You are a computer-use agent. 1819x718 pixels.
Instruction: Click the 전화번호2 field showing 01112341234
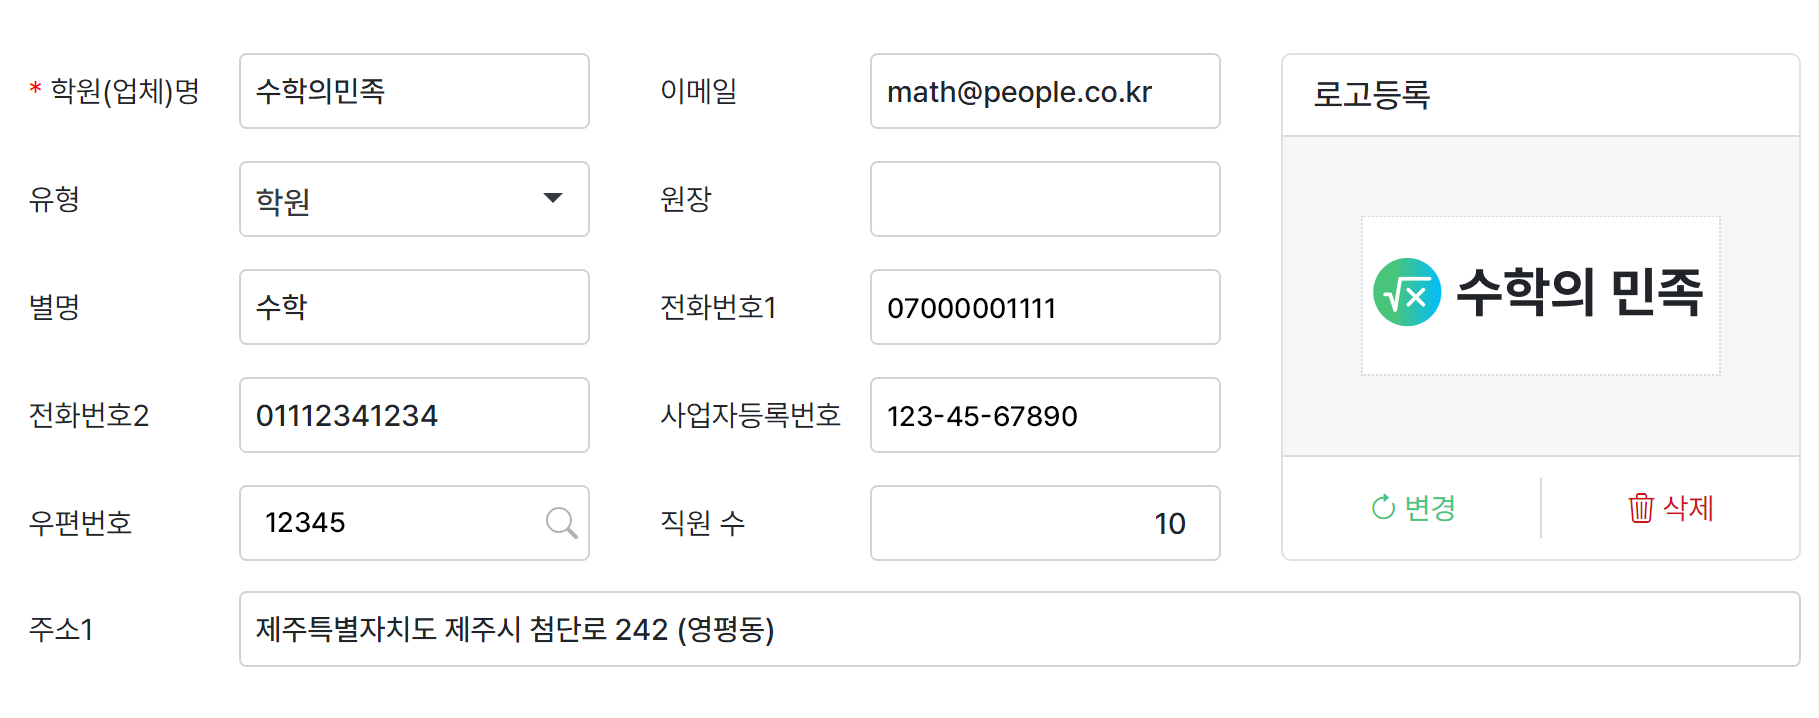coord(414,415)
